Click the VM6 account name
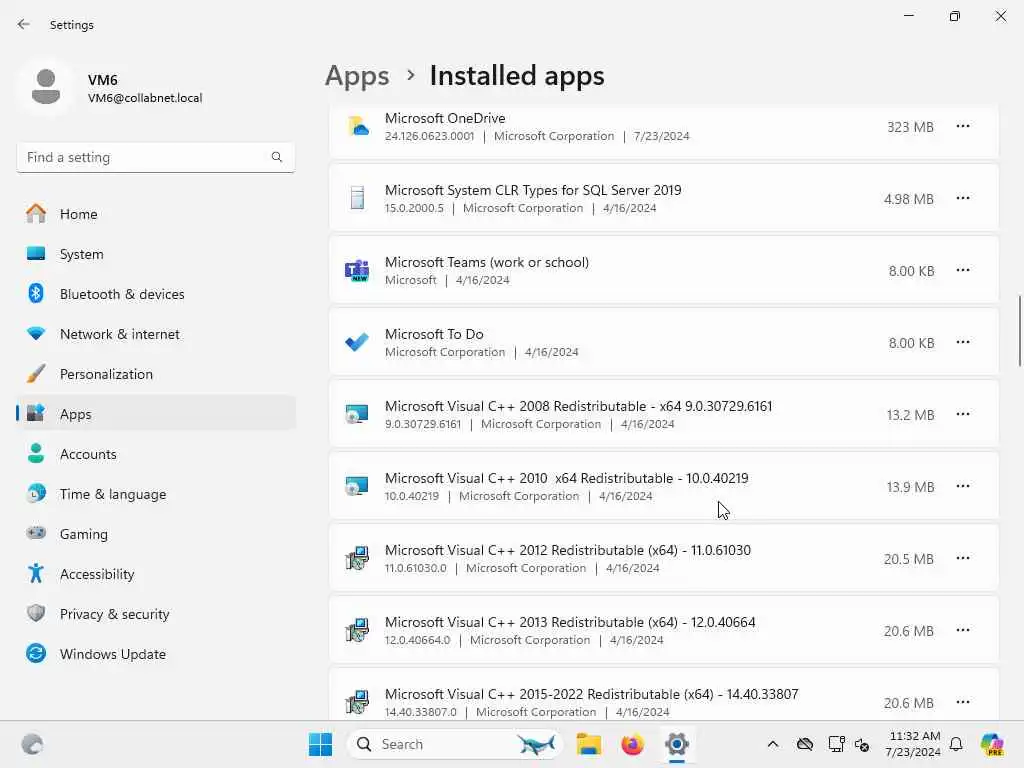 click(x=103, y=80)
